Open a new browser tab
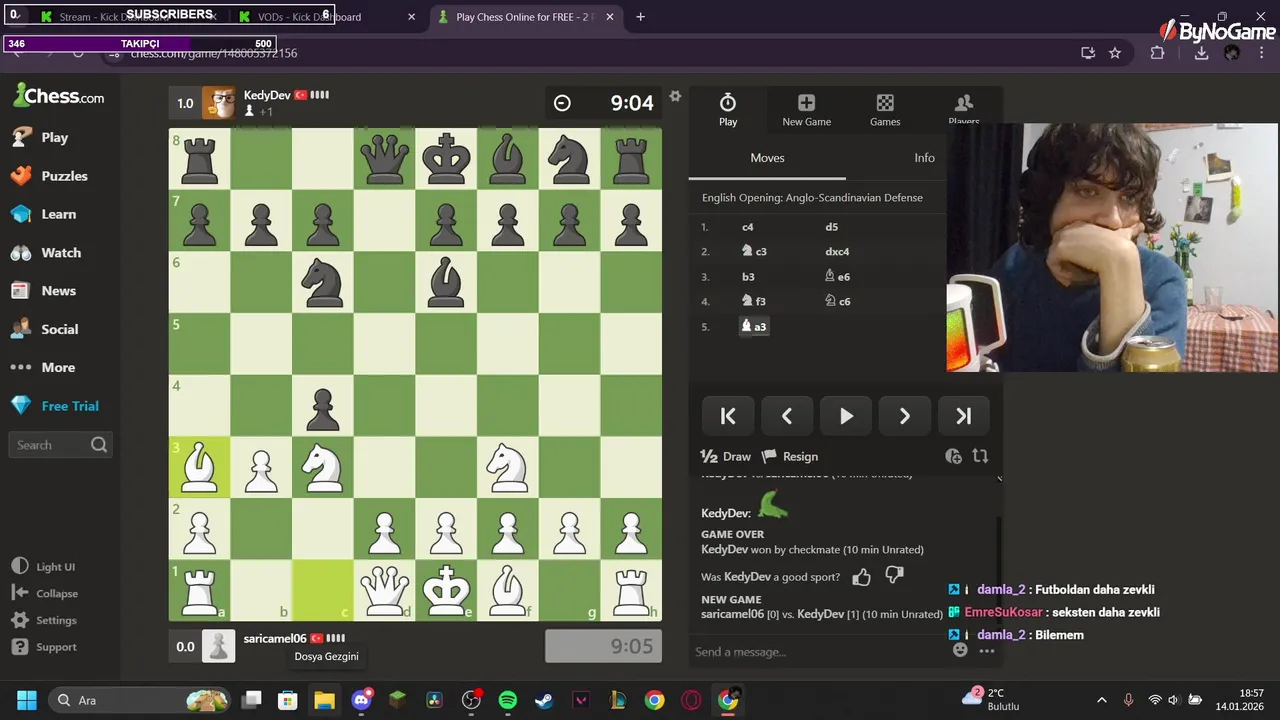Image resolution: width=1280 pixels, height=720 pixels. (640, 17)
